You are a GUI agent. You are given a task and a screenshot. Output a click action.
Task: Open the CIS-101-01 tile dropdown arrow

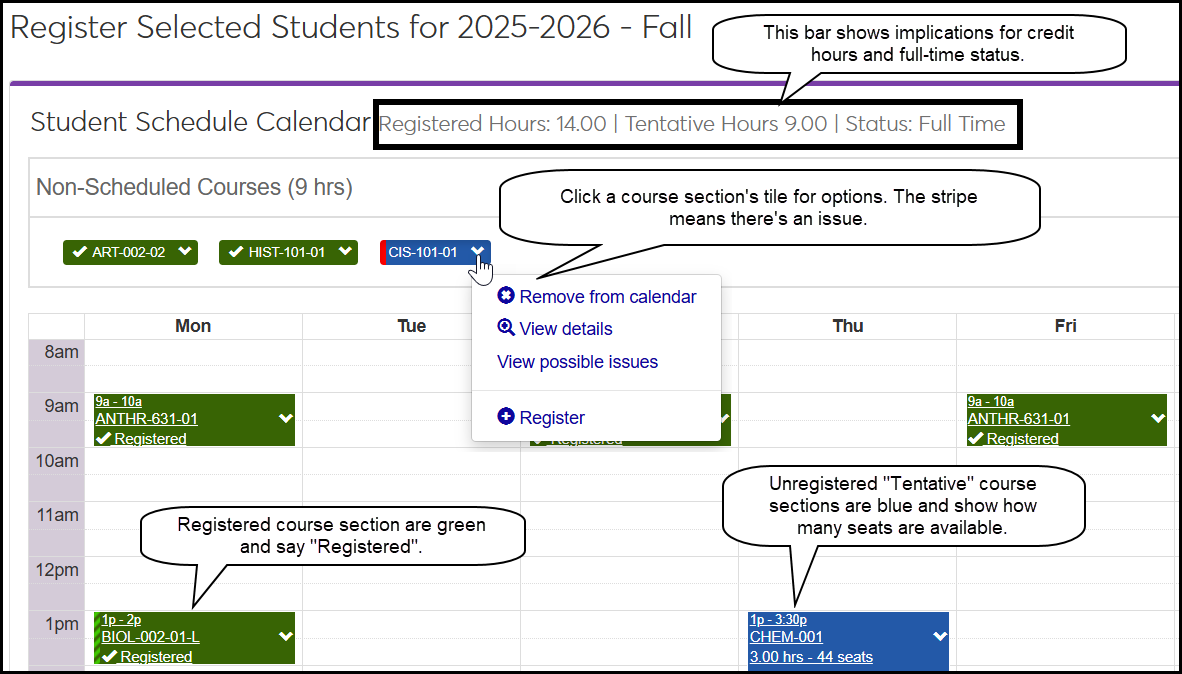[478, 252]
